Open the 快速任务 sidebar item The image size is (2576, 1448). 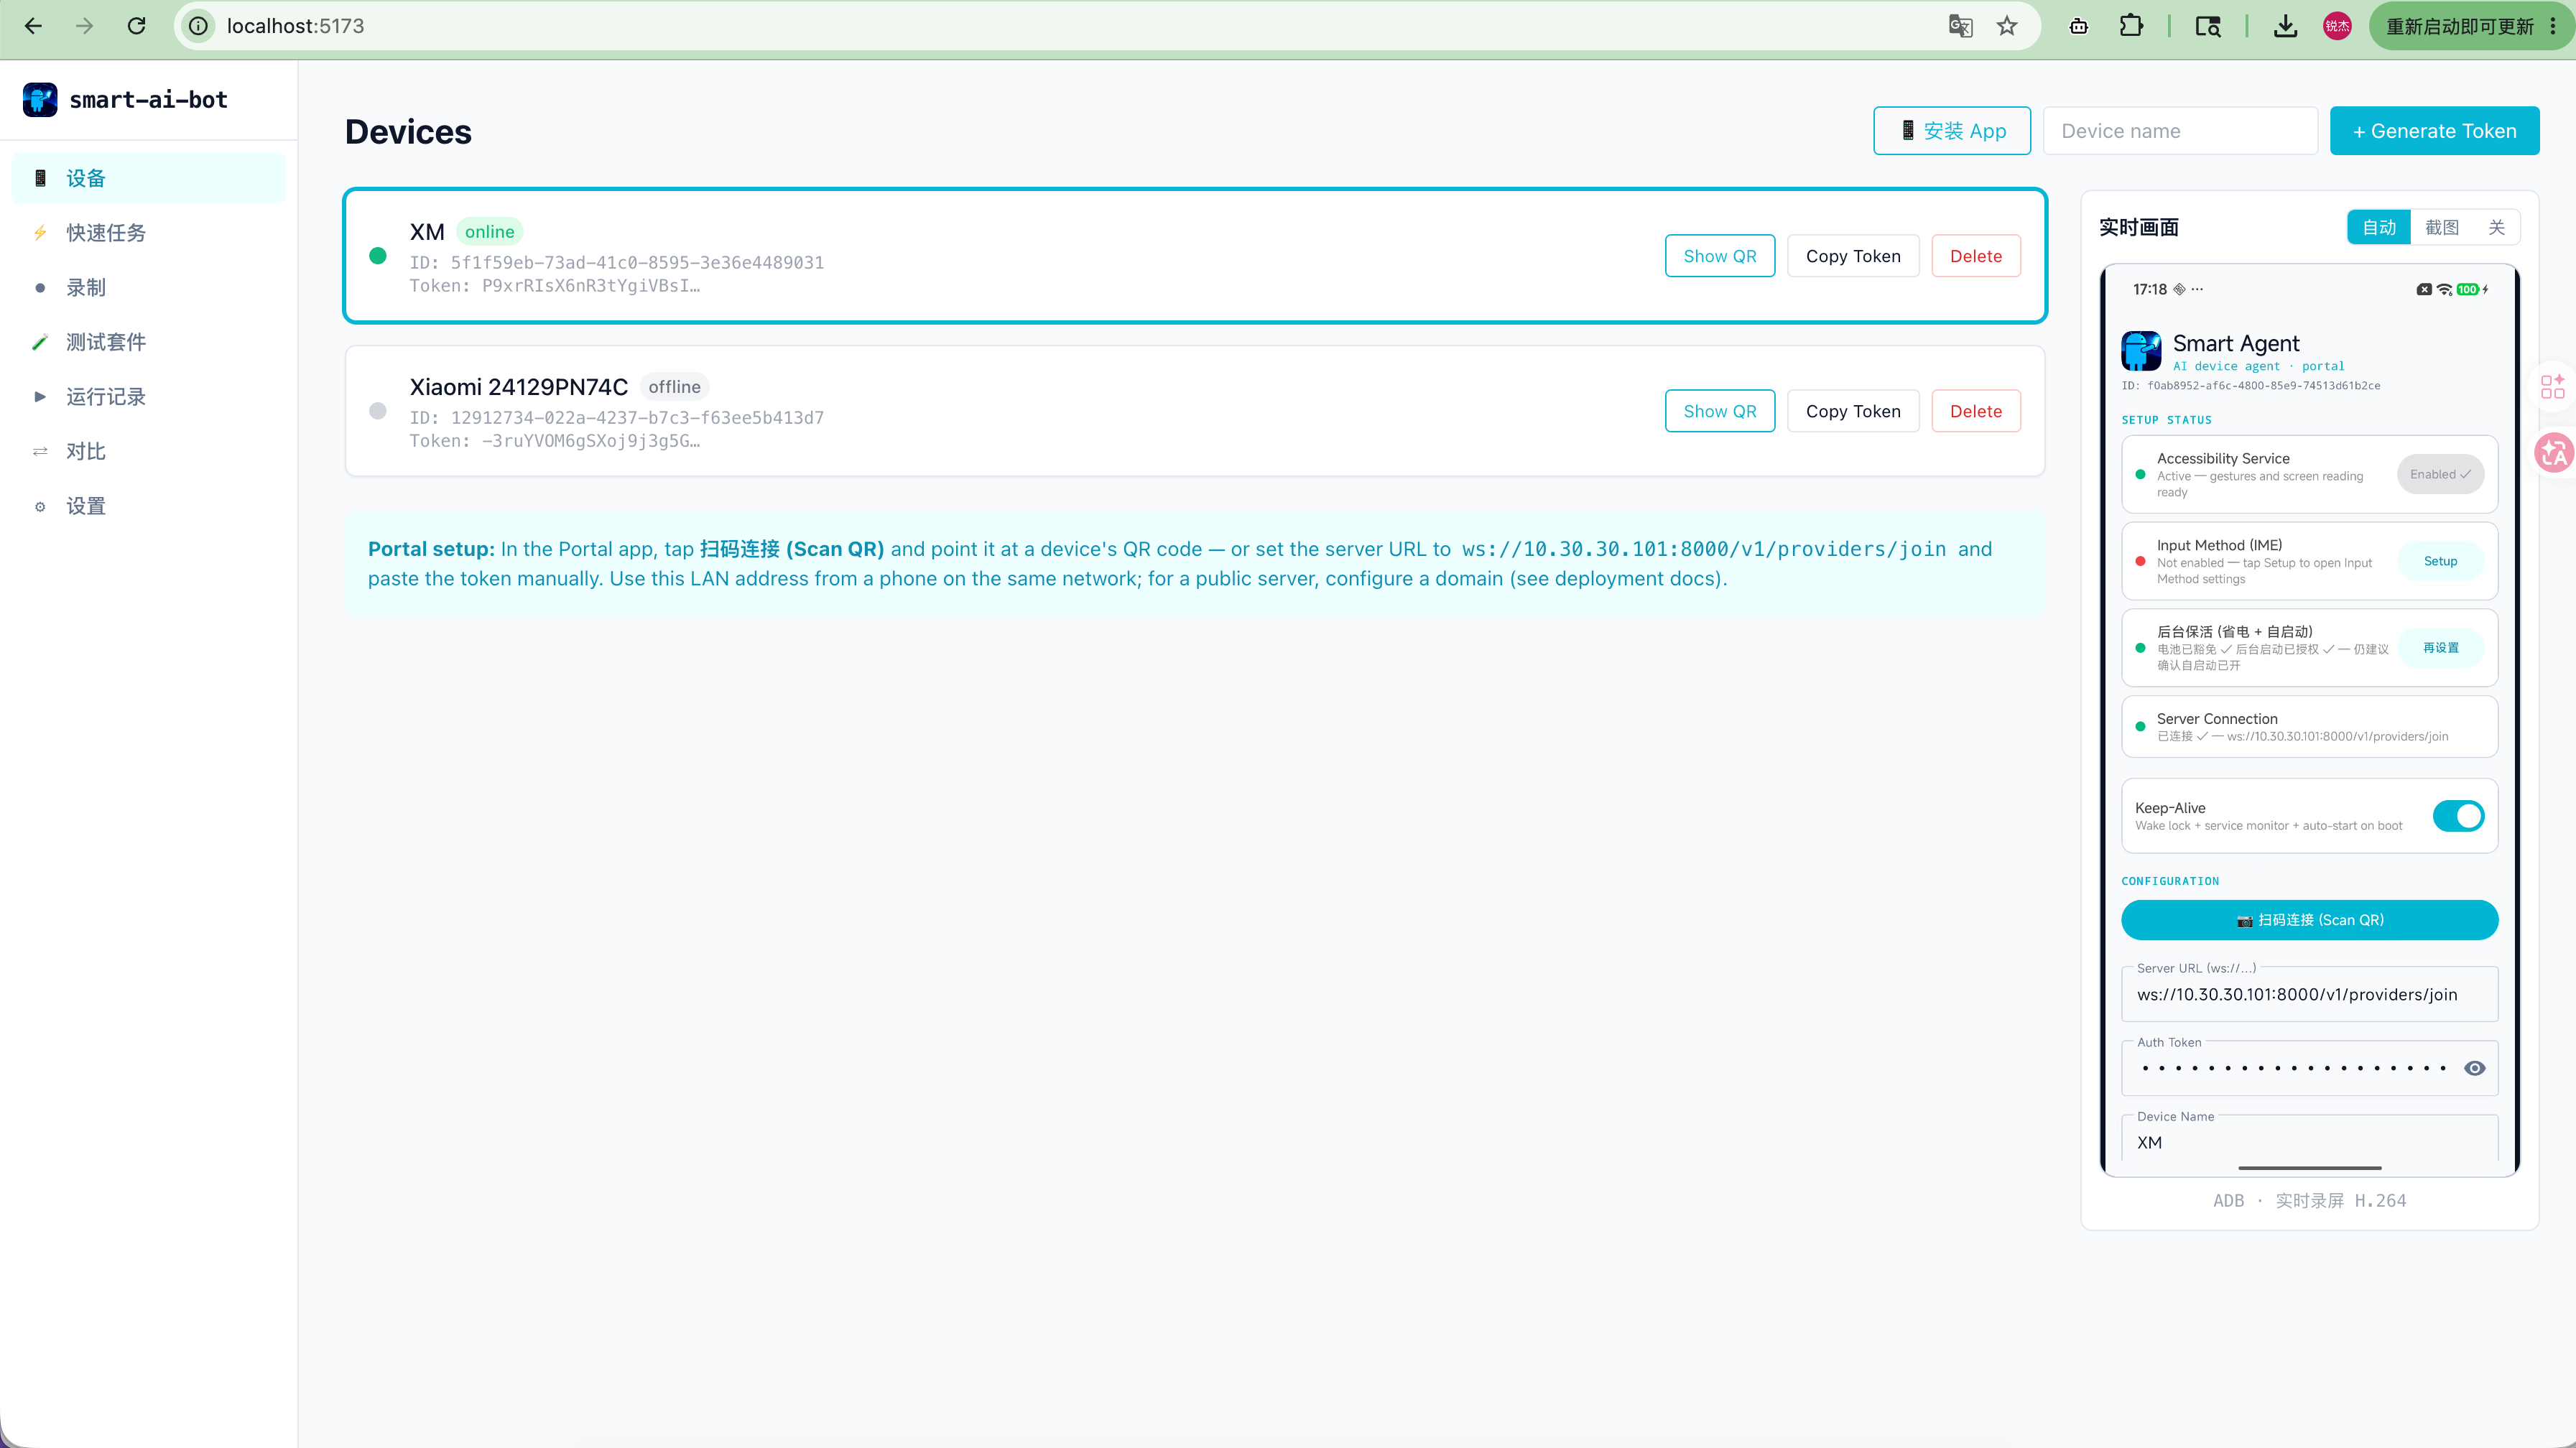tap(148, 233)
